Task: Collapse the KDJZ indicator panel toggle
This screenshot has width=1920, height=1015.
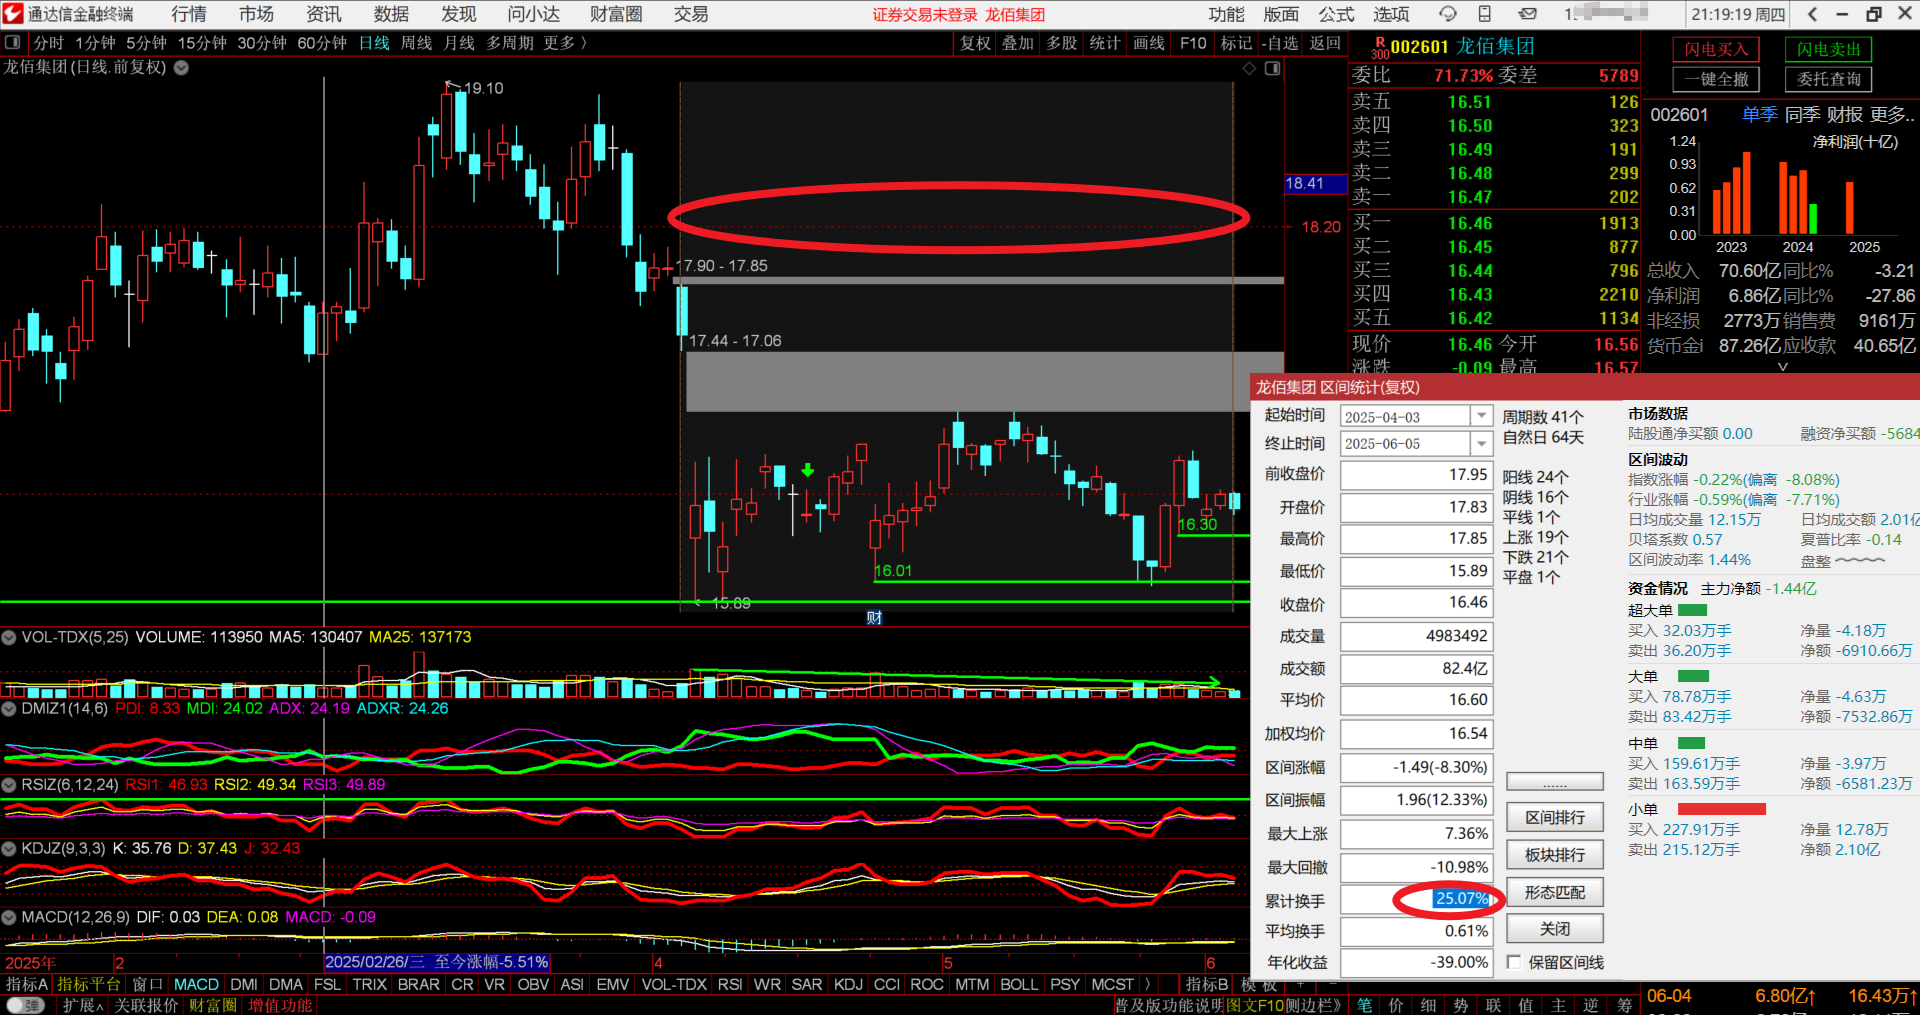Action: click(9, 848)
